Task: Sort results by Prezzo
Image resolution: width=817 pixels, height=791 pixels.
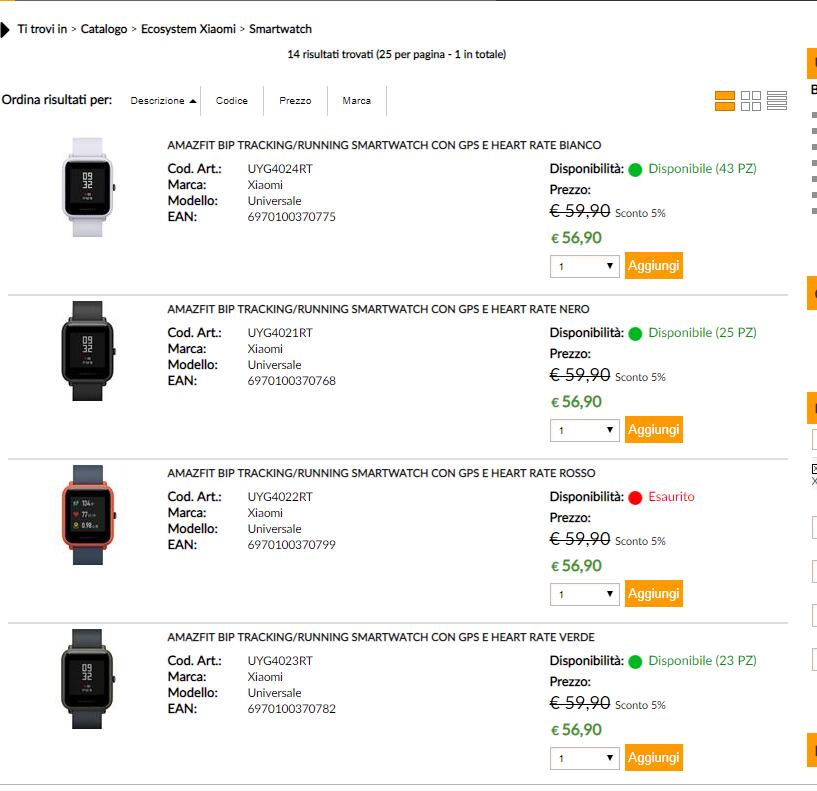Action: (x=295, y=101)
